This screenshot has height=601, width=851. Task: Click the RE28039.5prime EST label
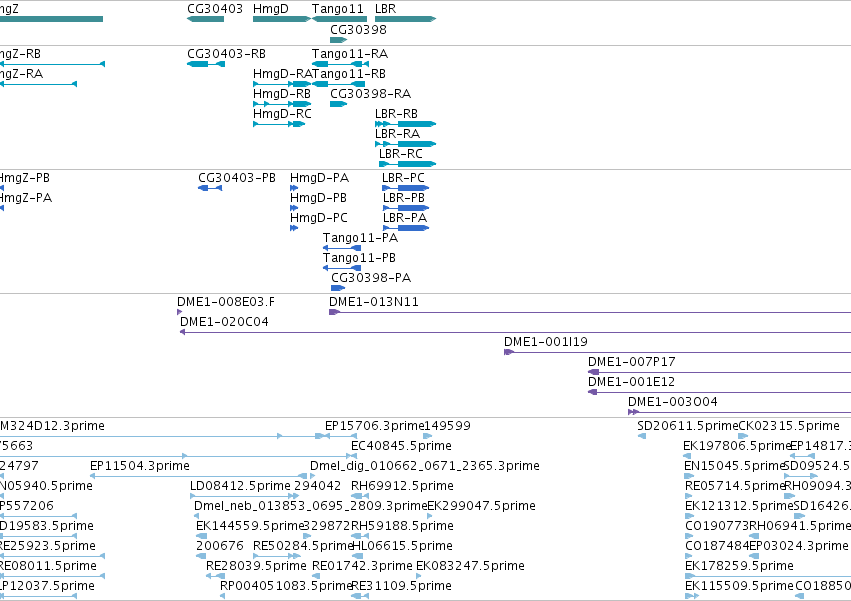click(256, 566)
